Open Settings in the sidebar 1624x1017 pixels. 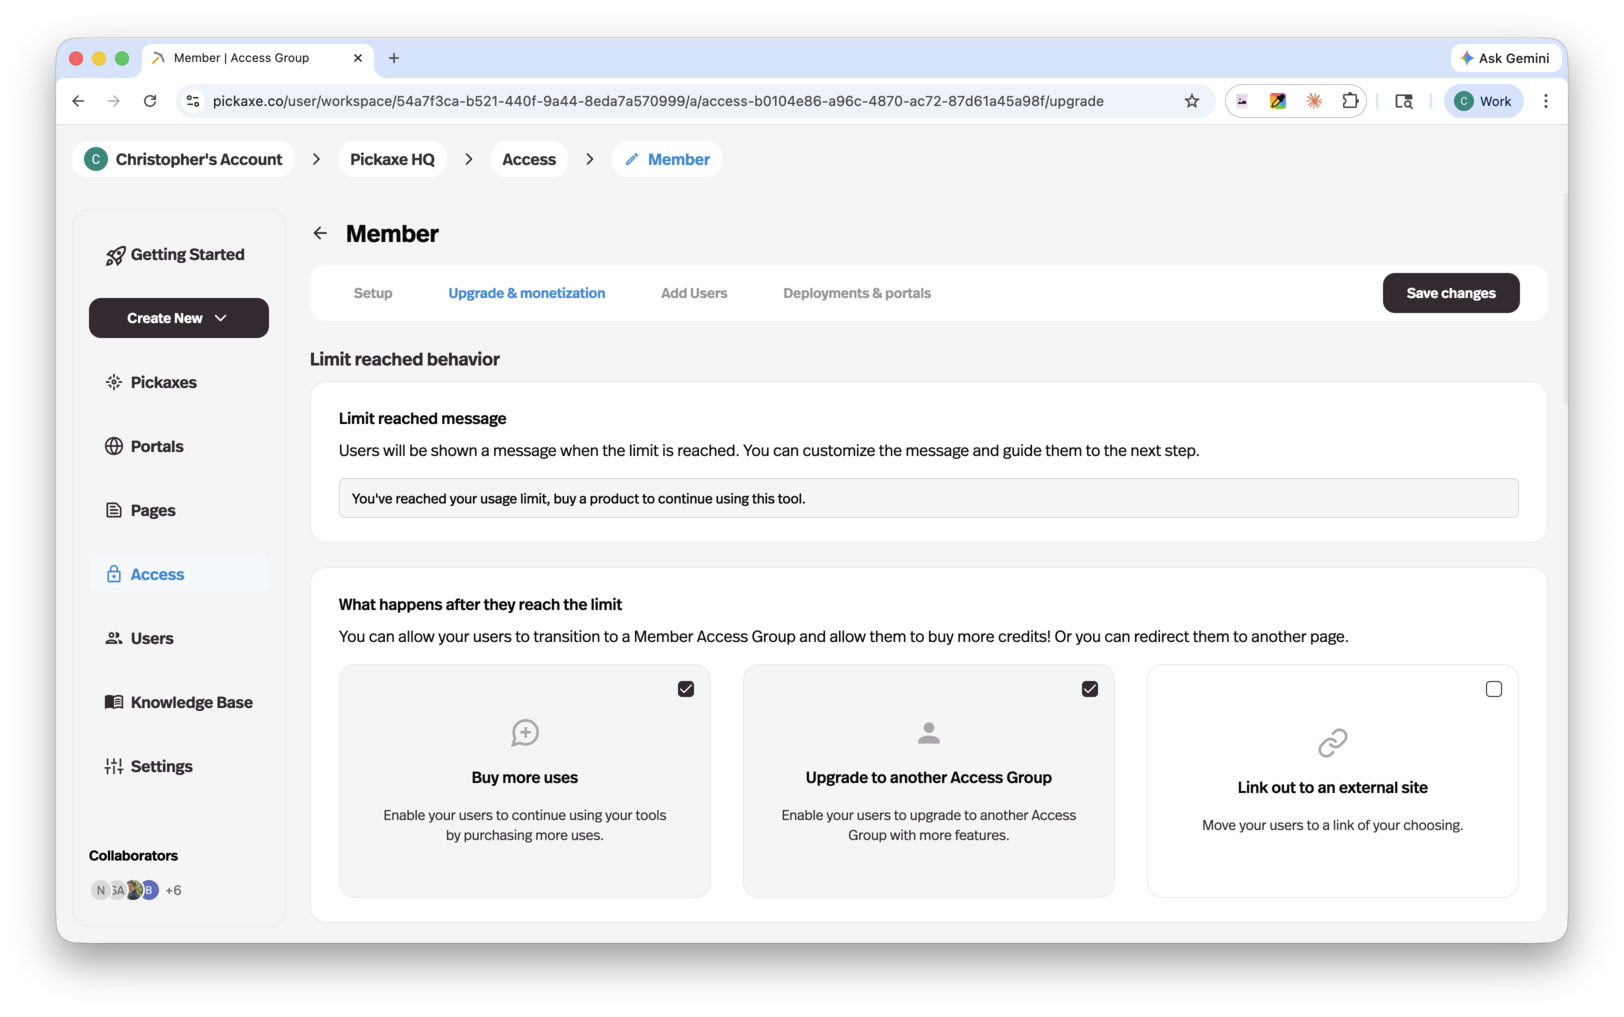point(179,766)
